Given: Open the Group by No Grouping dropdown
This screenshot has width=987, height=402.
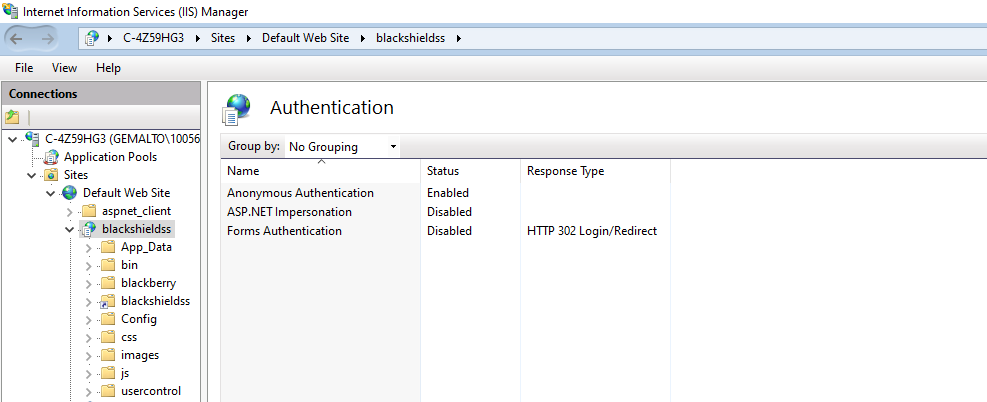Looking at the screenshot, I should point(342,147).
